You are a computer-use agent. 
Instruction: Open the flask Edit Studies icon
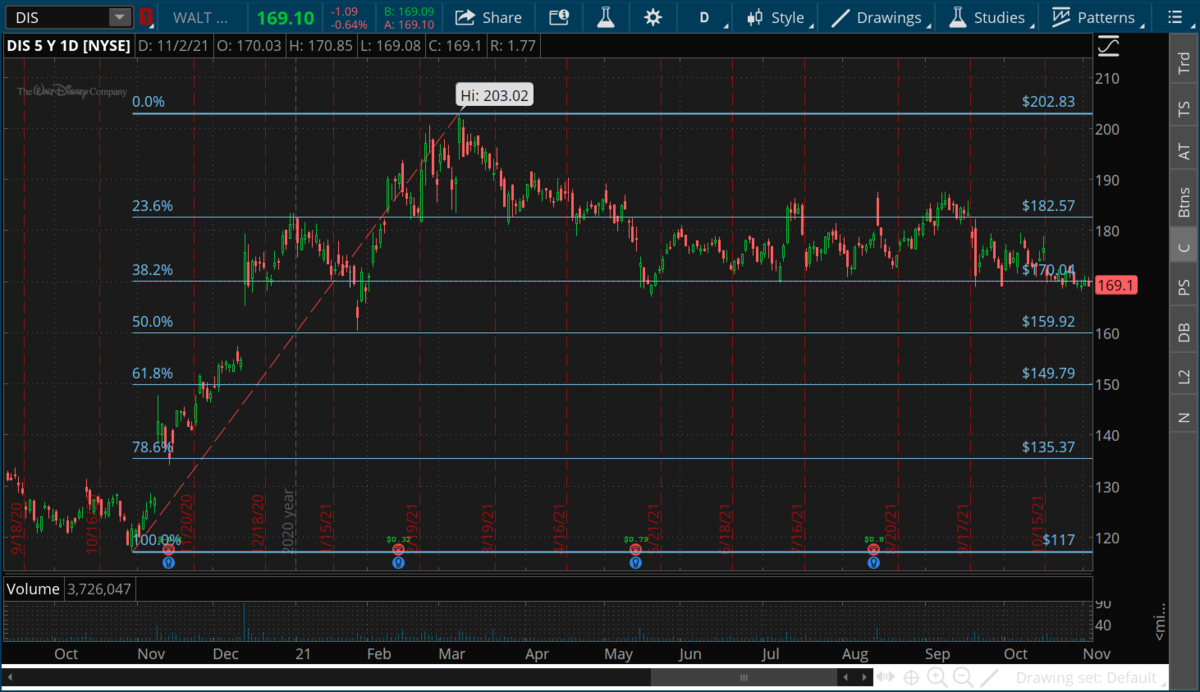pos(605,18)
